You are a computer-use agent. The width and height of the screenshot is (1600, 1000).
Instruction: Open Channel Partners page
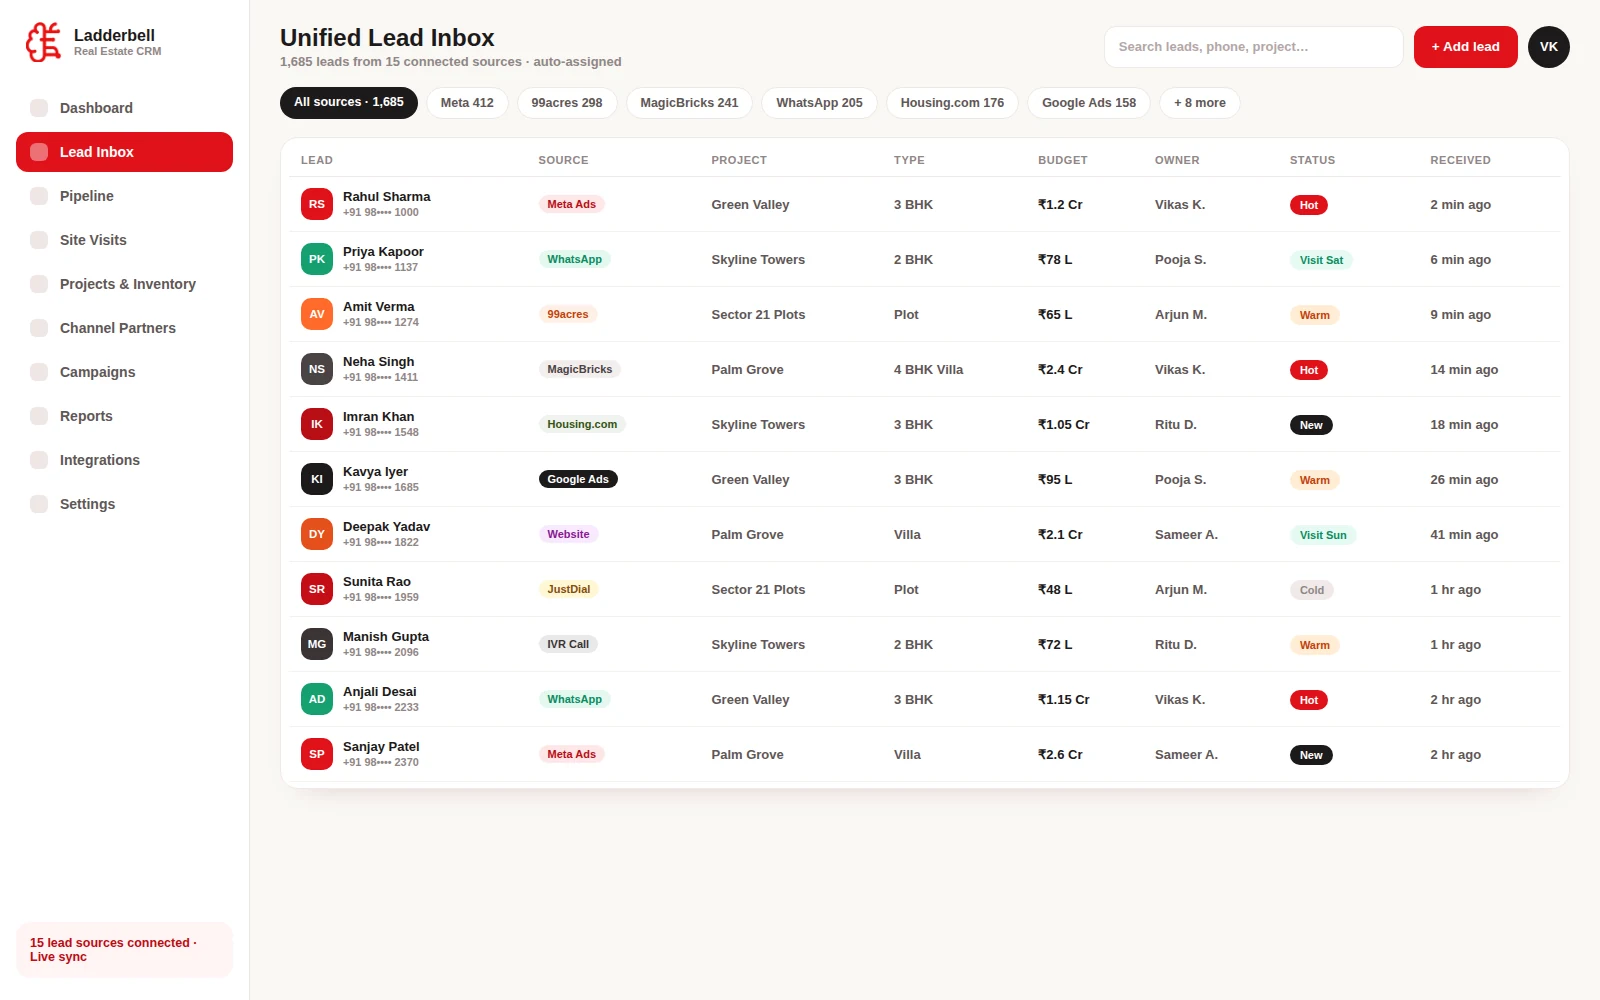[124, 328]
